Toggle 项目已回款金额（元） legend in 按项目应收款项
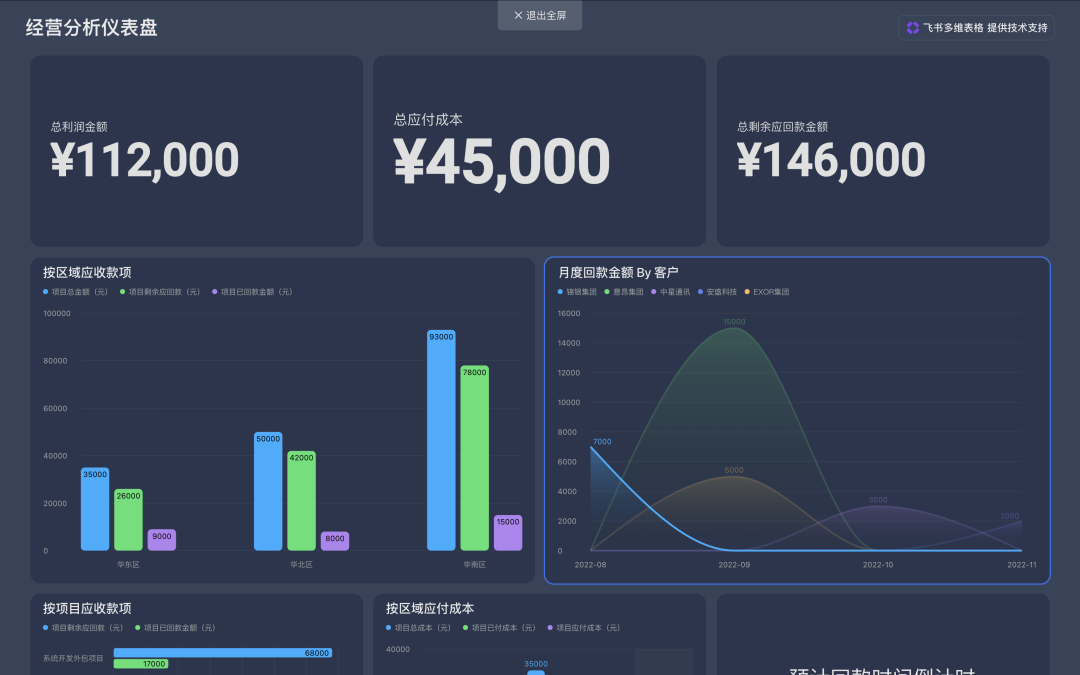The height and width of the screenshot is (675, 1080). [176, 628]
